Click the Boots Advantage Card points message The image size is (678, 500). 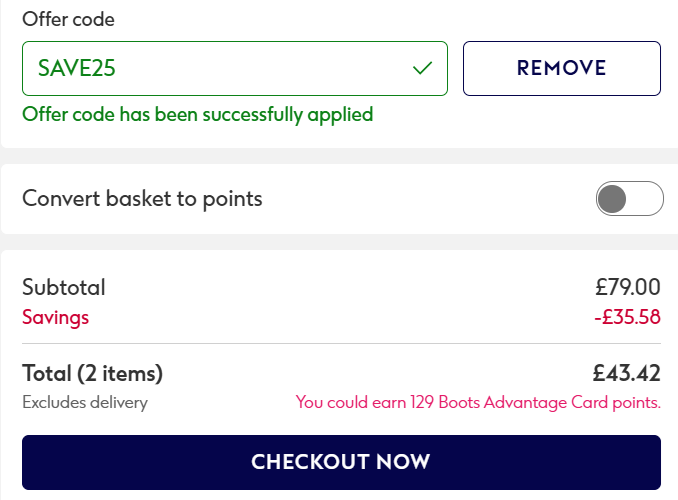pyautogui.click(x=478, y=403)
